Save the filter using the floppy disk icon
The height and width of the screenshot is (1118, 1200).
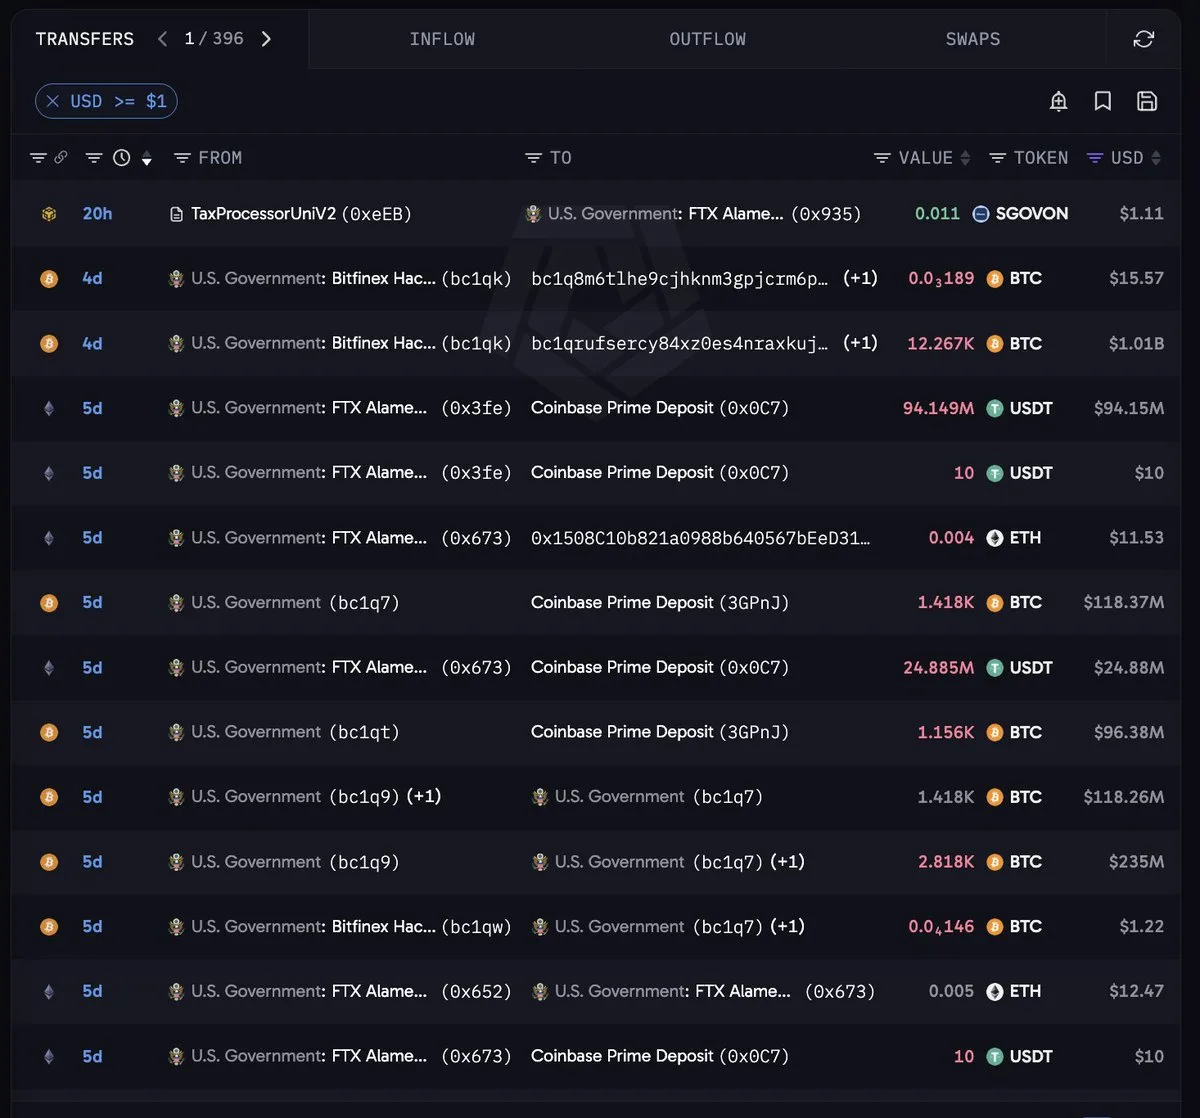(x=1147, y=101)
